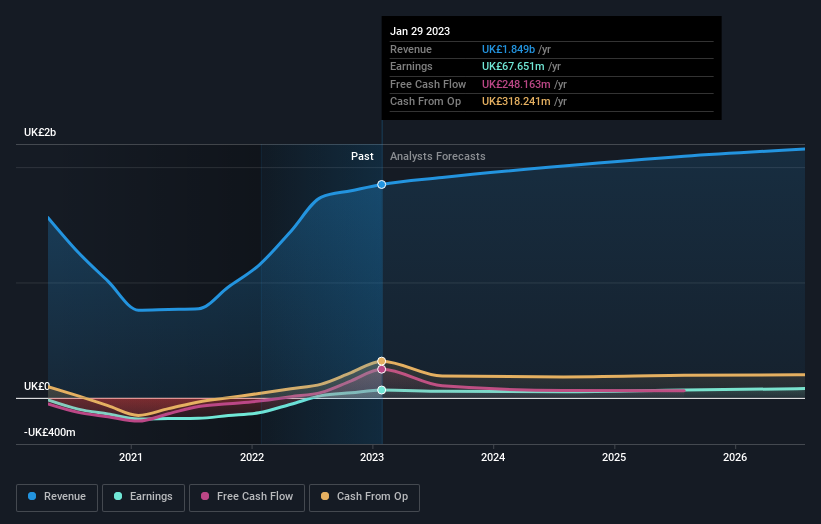Screen dimensions: 821x524
Task: Click the 2021 x-axis label
Action: [130, 458]
